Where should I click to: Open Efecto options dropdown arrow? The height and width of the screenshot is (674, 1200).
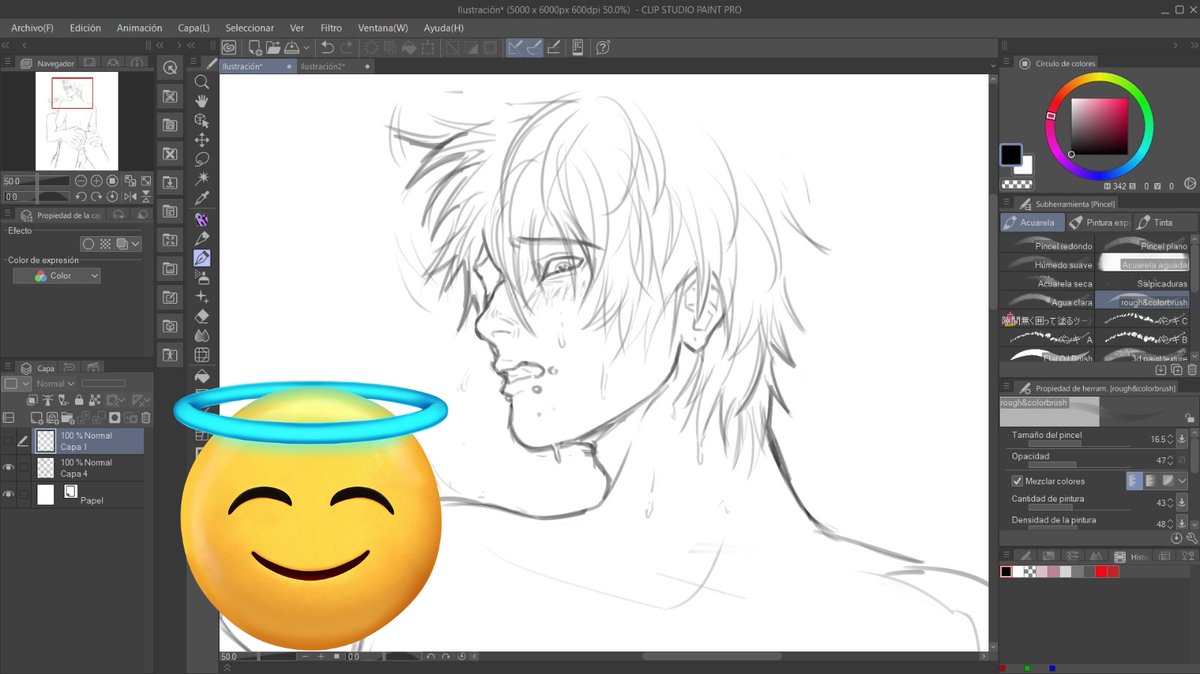[x=136, y=243]
